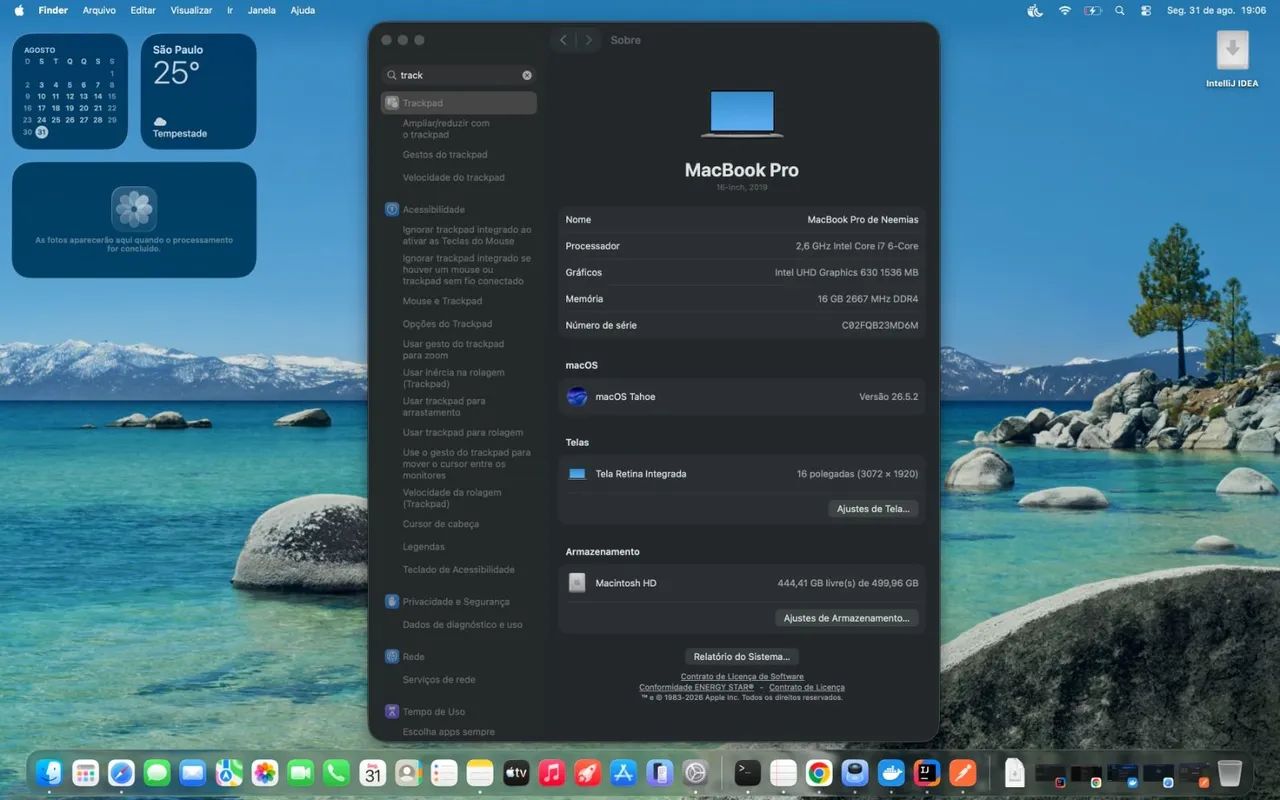Open Spotlight search in the menu bar
This screenshot has height=800, width=1280.
(x=1120, y=10)
